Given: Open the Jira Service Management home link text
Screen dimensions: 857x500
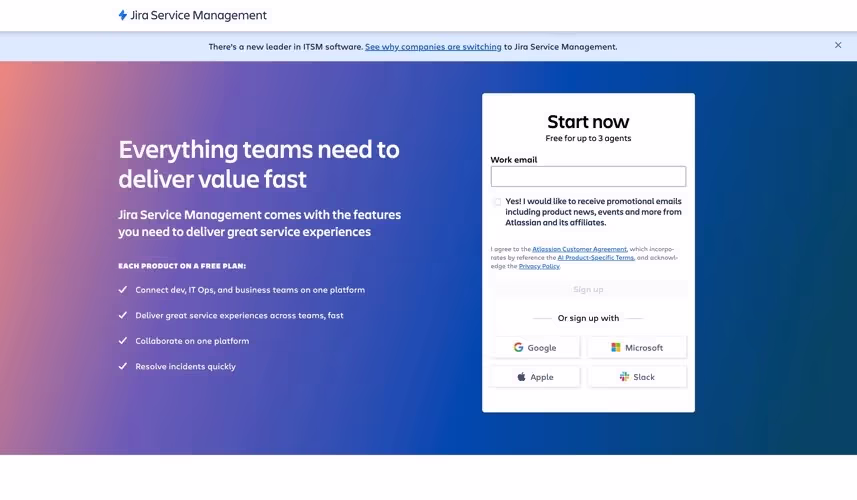Looking at the screenshot, I should (198, 15).
